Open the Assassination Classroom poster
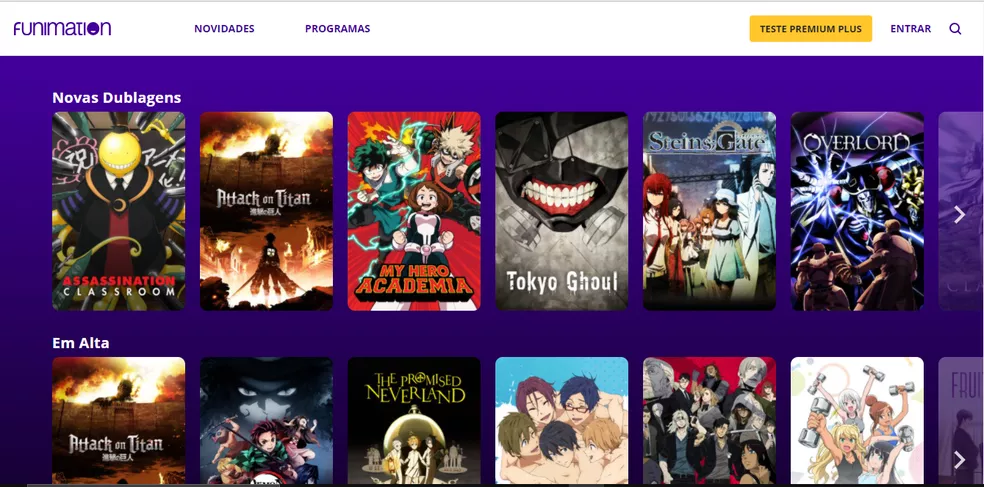The width and height of the screenshot is (984, 487). pos(119,211)
